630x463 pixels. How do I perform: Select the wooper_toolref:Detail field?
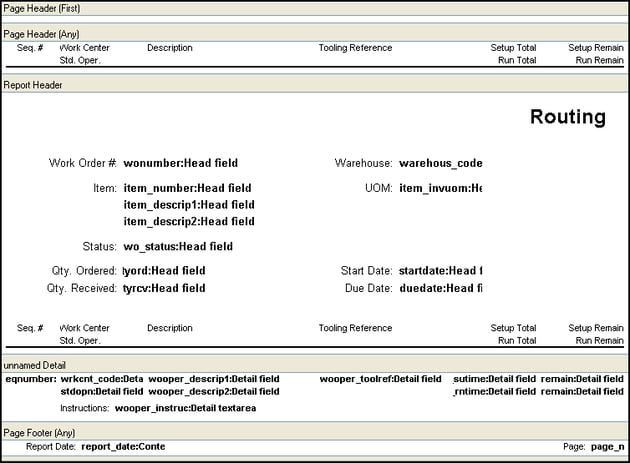[380, 379]
